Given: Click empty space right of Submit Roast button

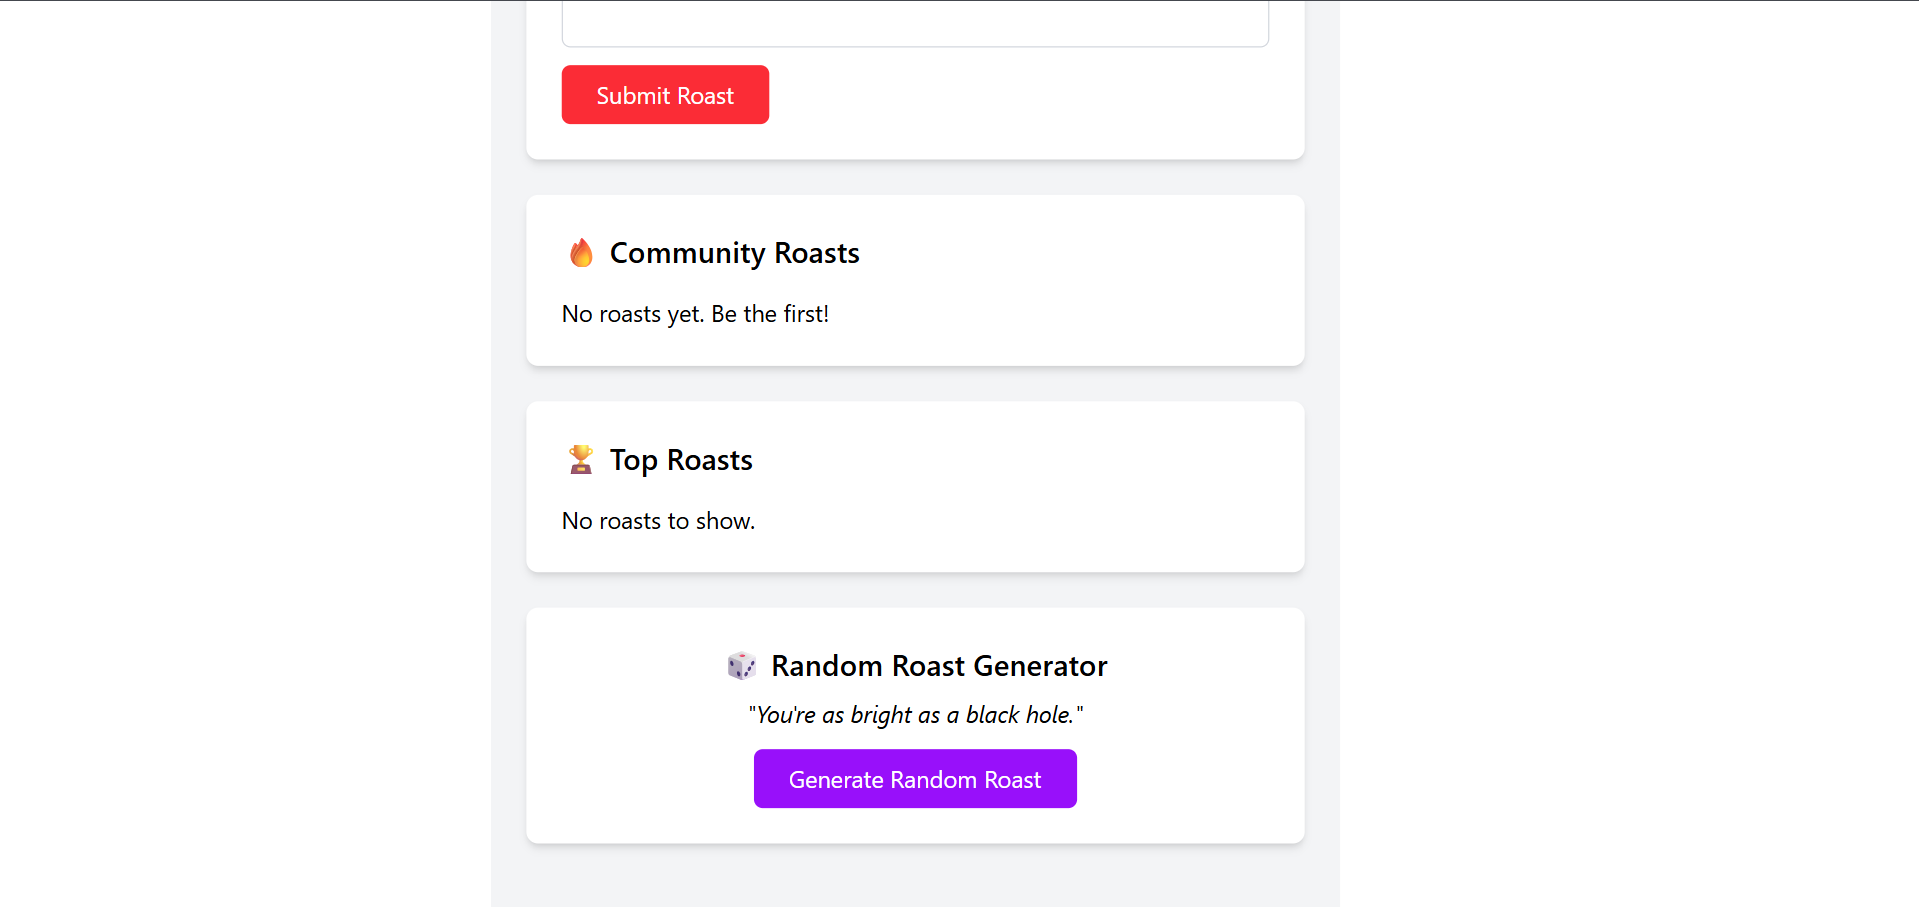Looking at the screenshot, I should (x=1000, y=95).
